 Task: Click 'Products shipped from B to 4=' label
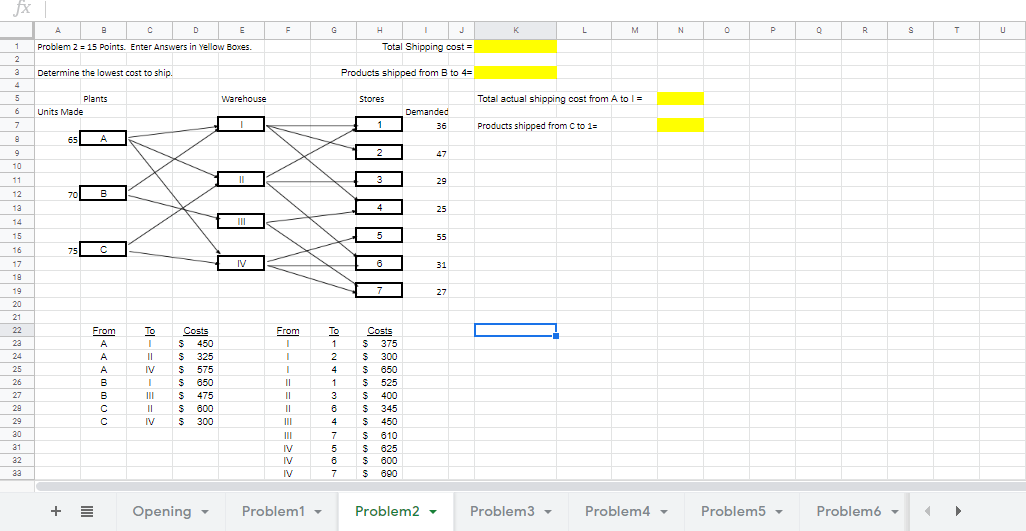(x=406, y=73)
